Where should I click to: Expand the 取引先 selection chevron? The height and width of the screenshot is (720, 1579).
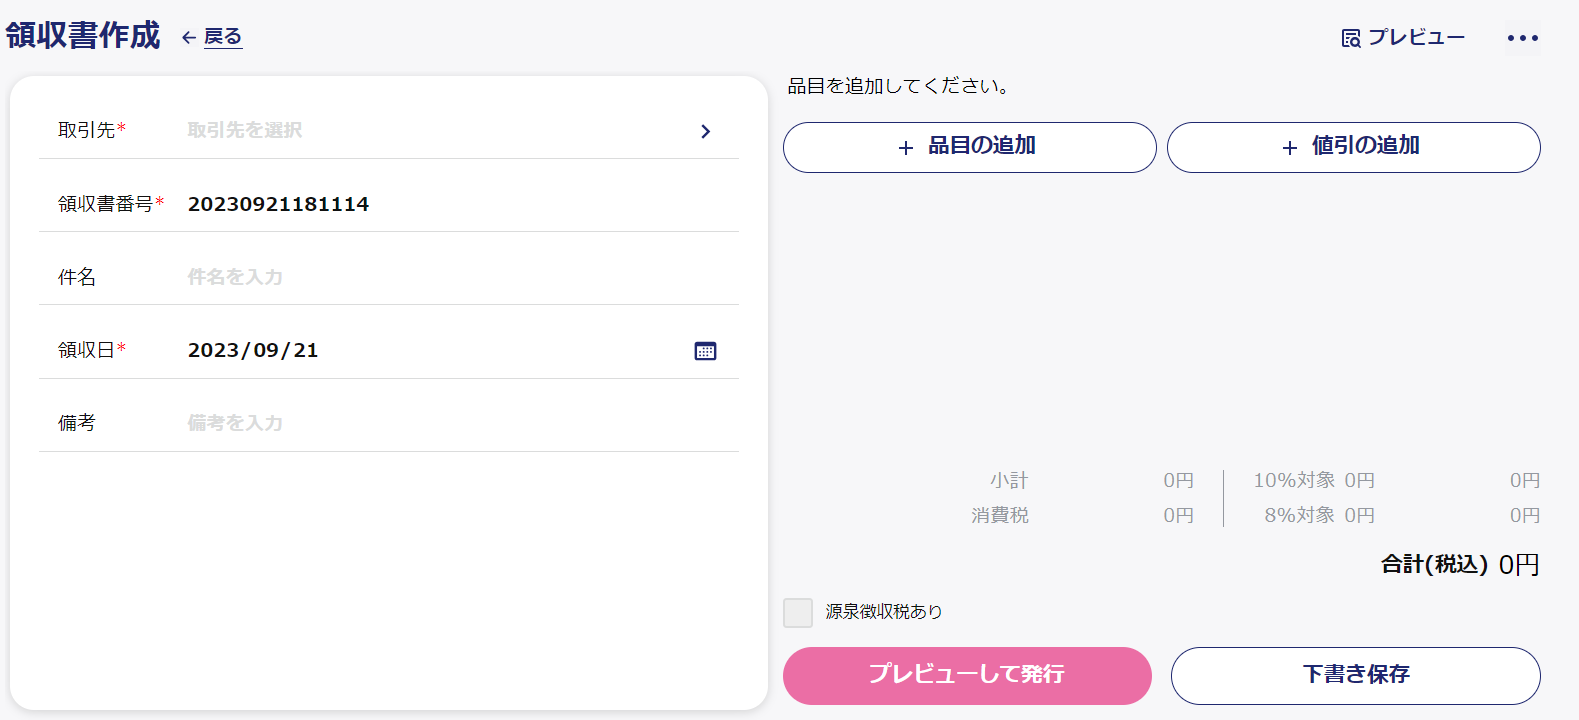click(x=705, y=131)
